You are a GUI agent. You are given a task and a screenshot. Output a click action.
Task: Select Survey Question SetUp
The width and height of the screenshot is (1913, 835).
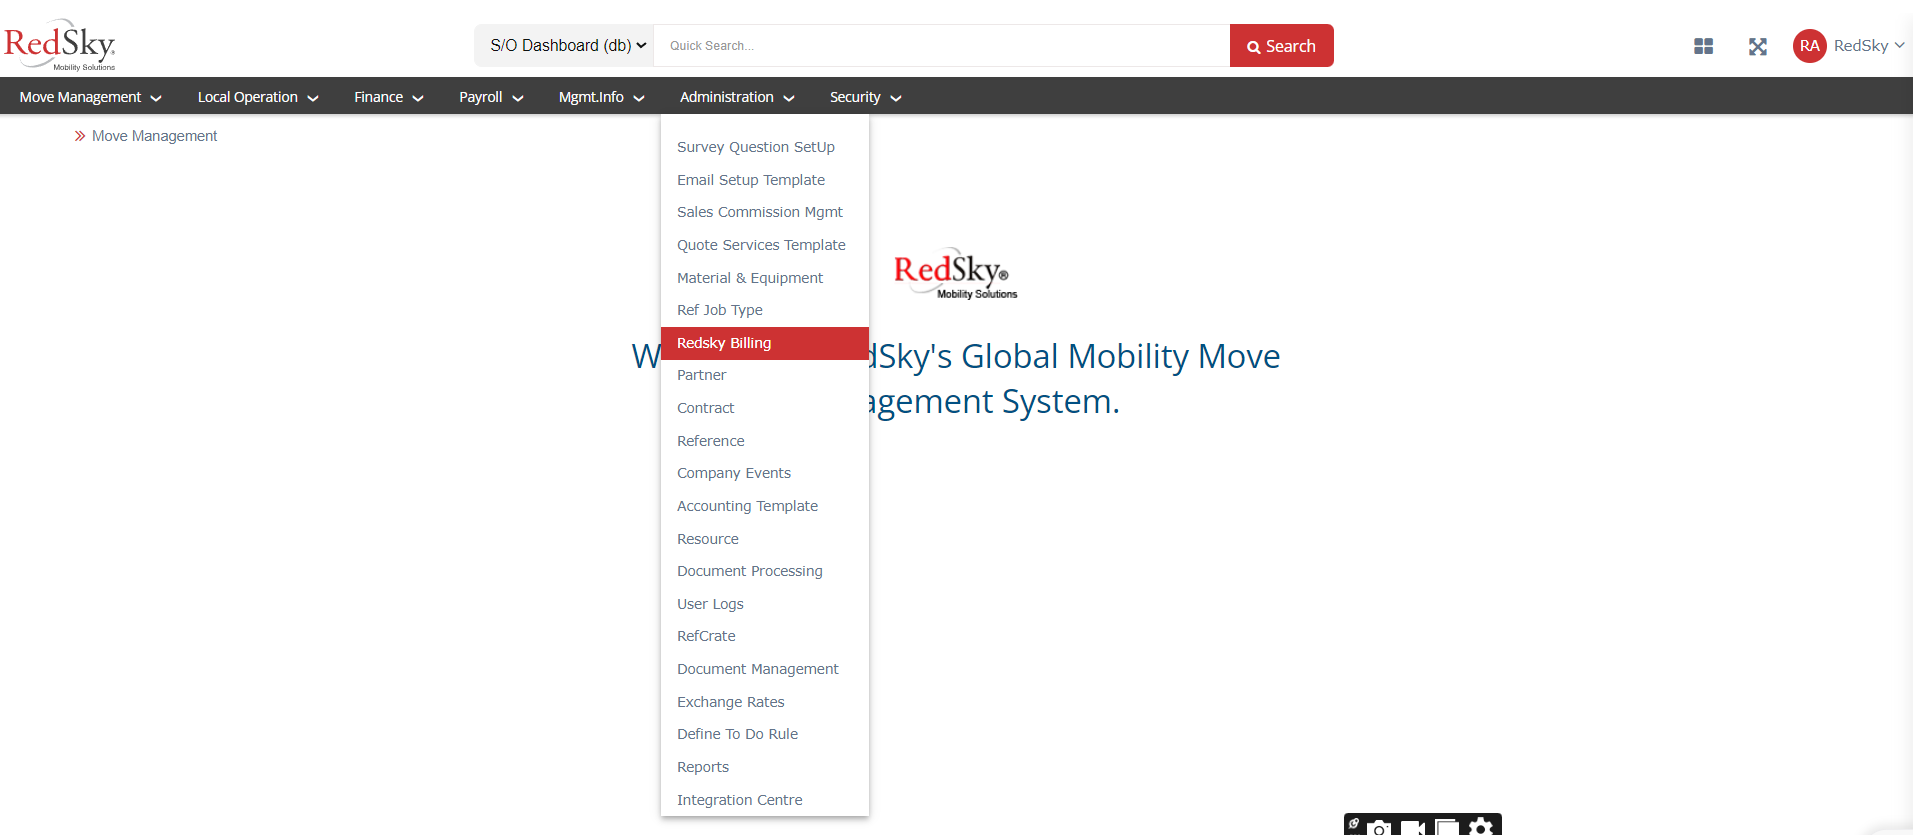click(x=764, y=147)
